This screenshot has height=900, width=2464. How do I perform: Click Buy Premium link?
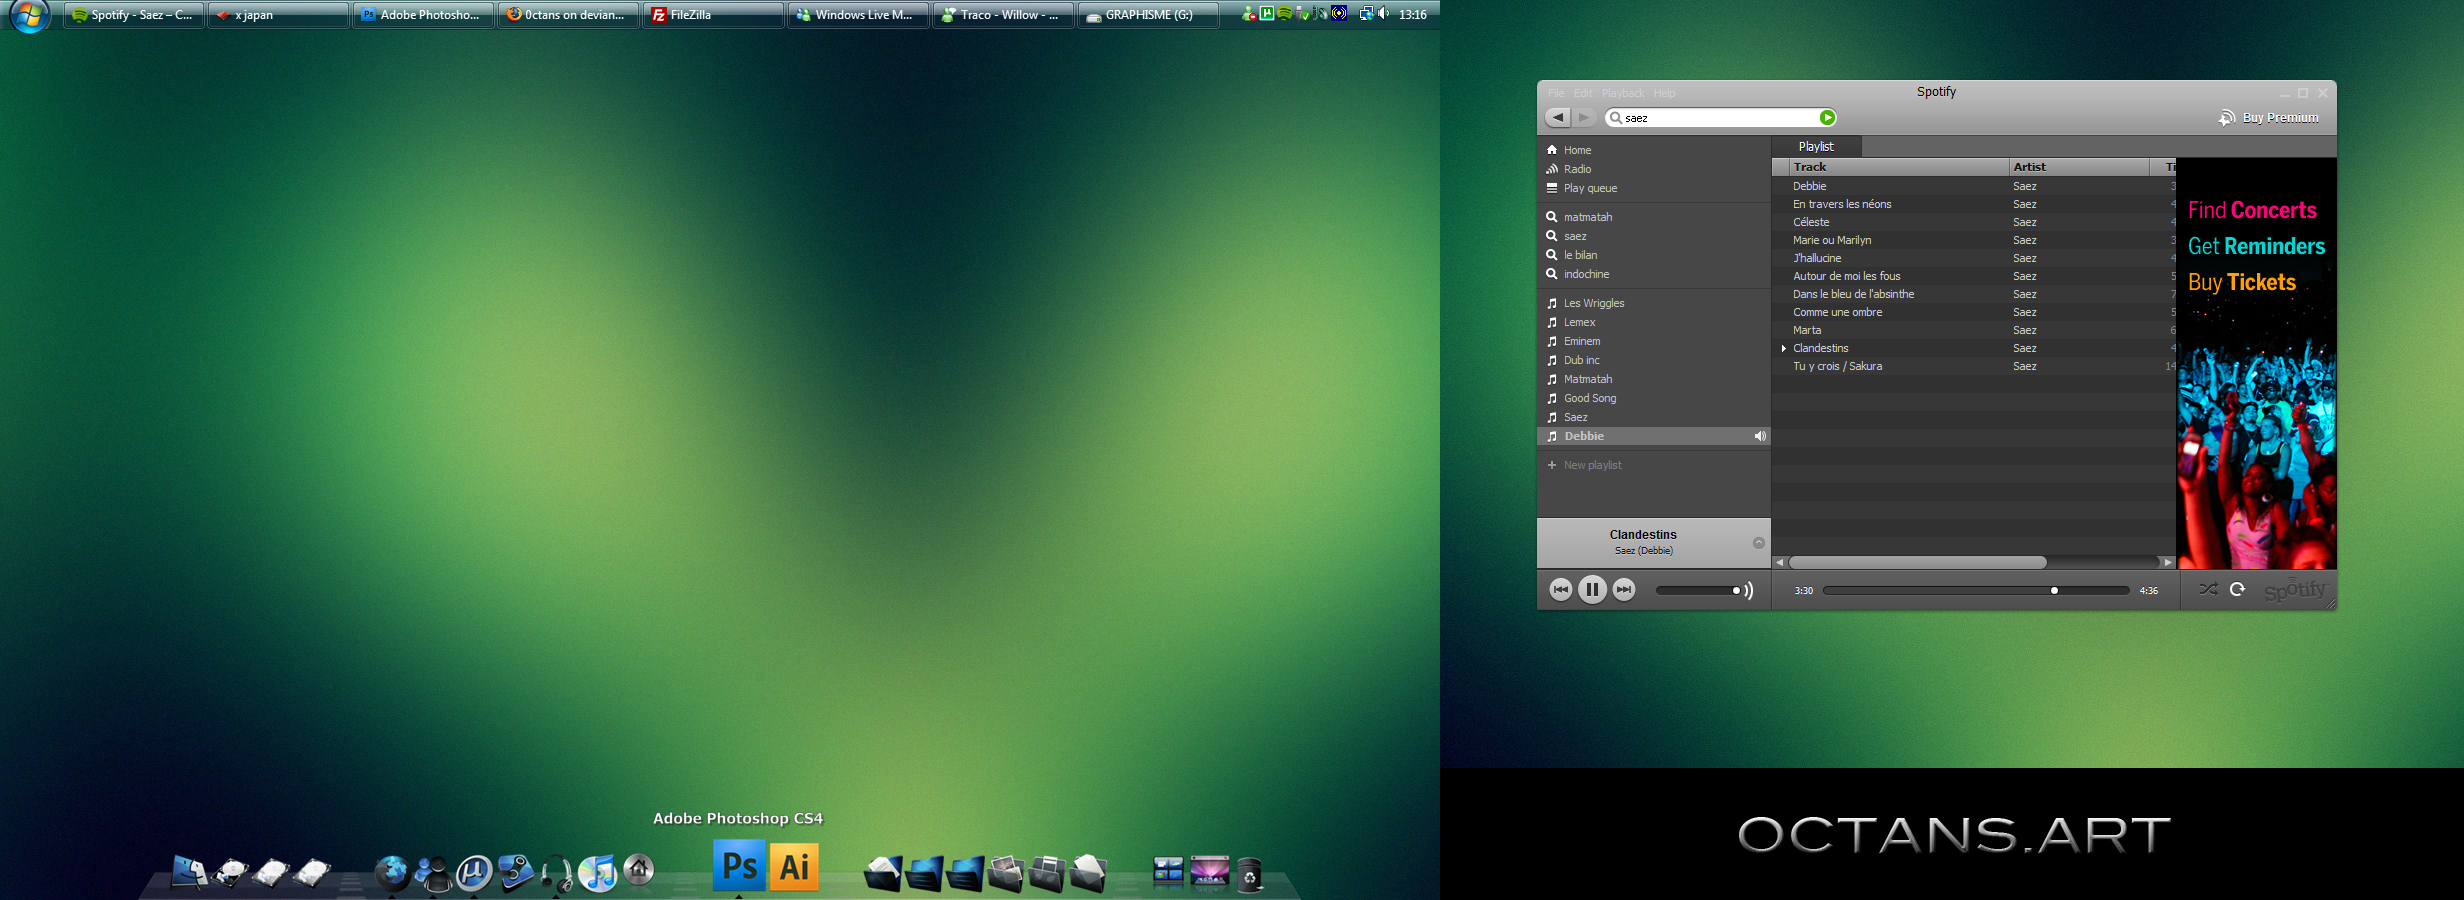pos(2269,118)
